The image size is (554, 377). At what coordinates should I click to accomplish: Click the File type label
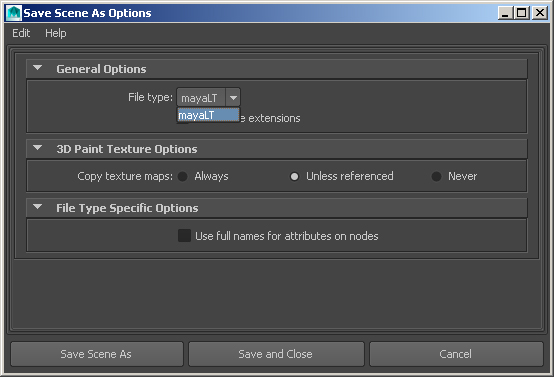[x=150, y=97]
